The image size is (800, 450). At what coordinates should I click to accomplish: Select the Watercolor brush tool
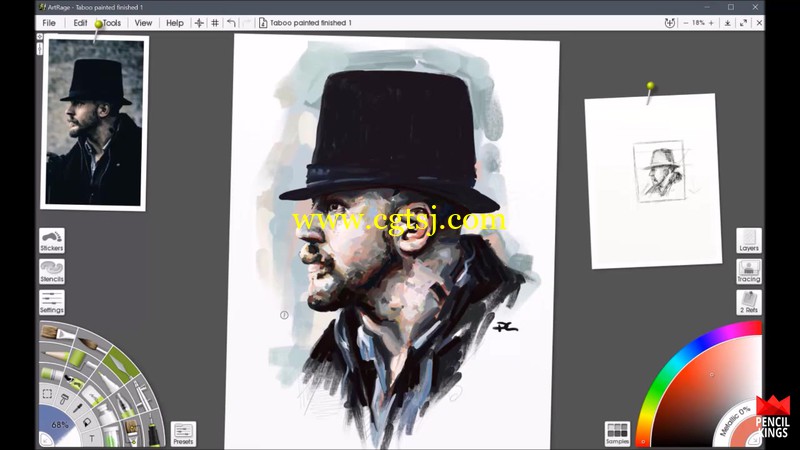click(92, 344)
